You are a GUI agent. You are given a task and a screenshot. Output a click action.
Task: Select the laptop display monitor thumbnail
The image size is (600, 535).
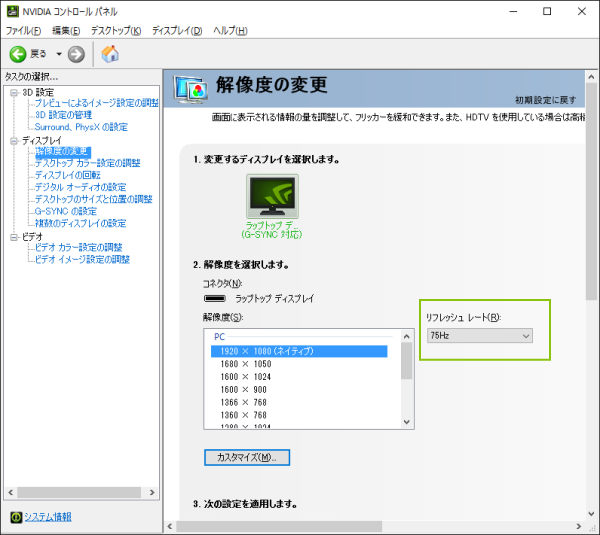[x=272, y=196]
